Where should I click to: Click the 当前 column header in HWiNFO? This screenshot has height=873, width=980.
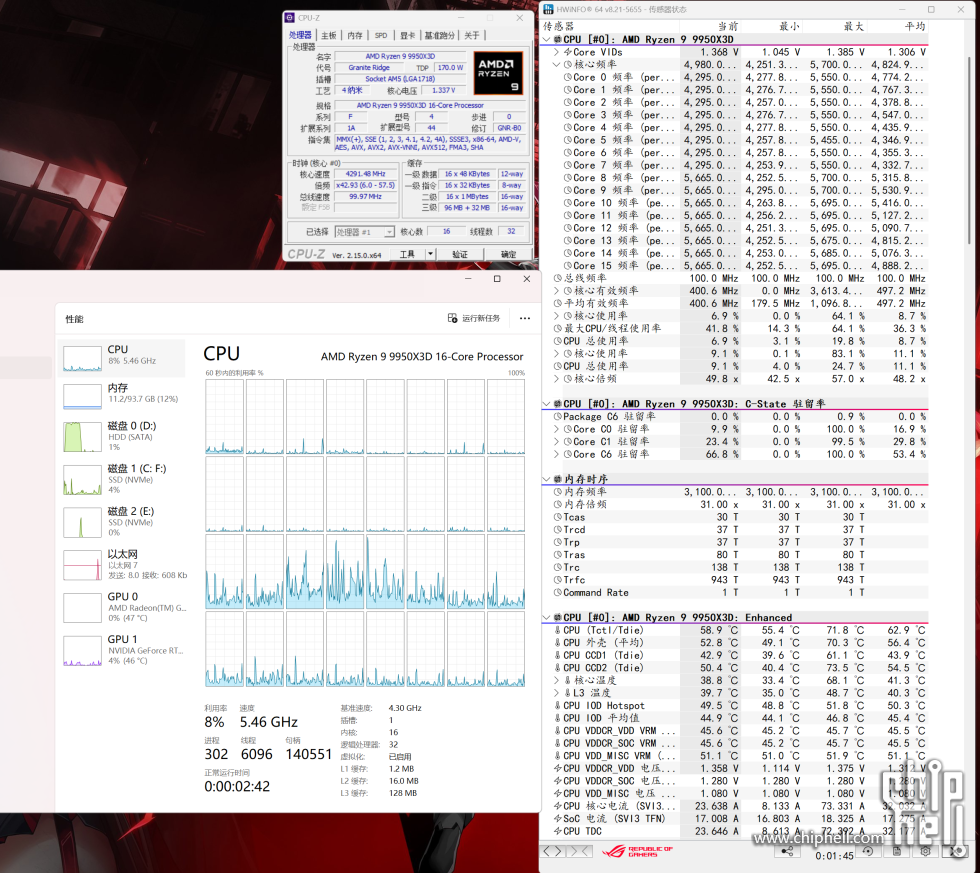[x=711, y=26]
